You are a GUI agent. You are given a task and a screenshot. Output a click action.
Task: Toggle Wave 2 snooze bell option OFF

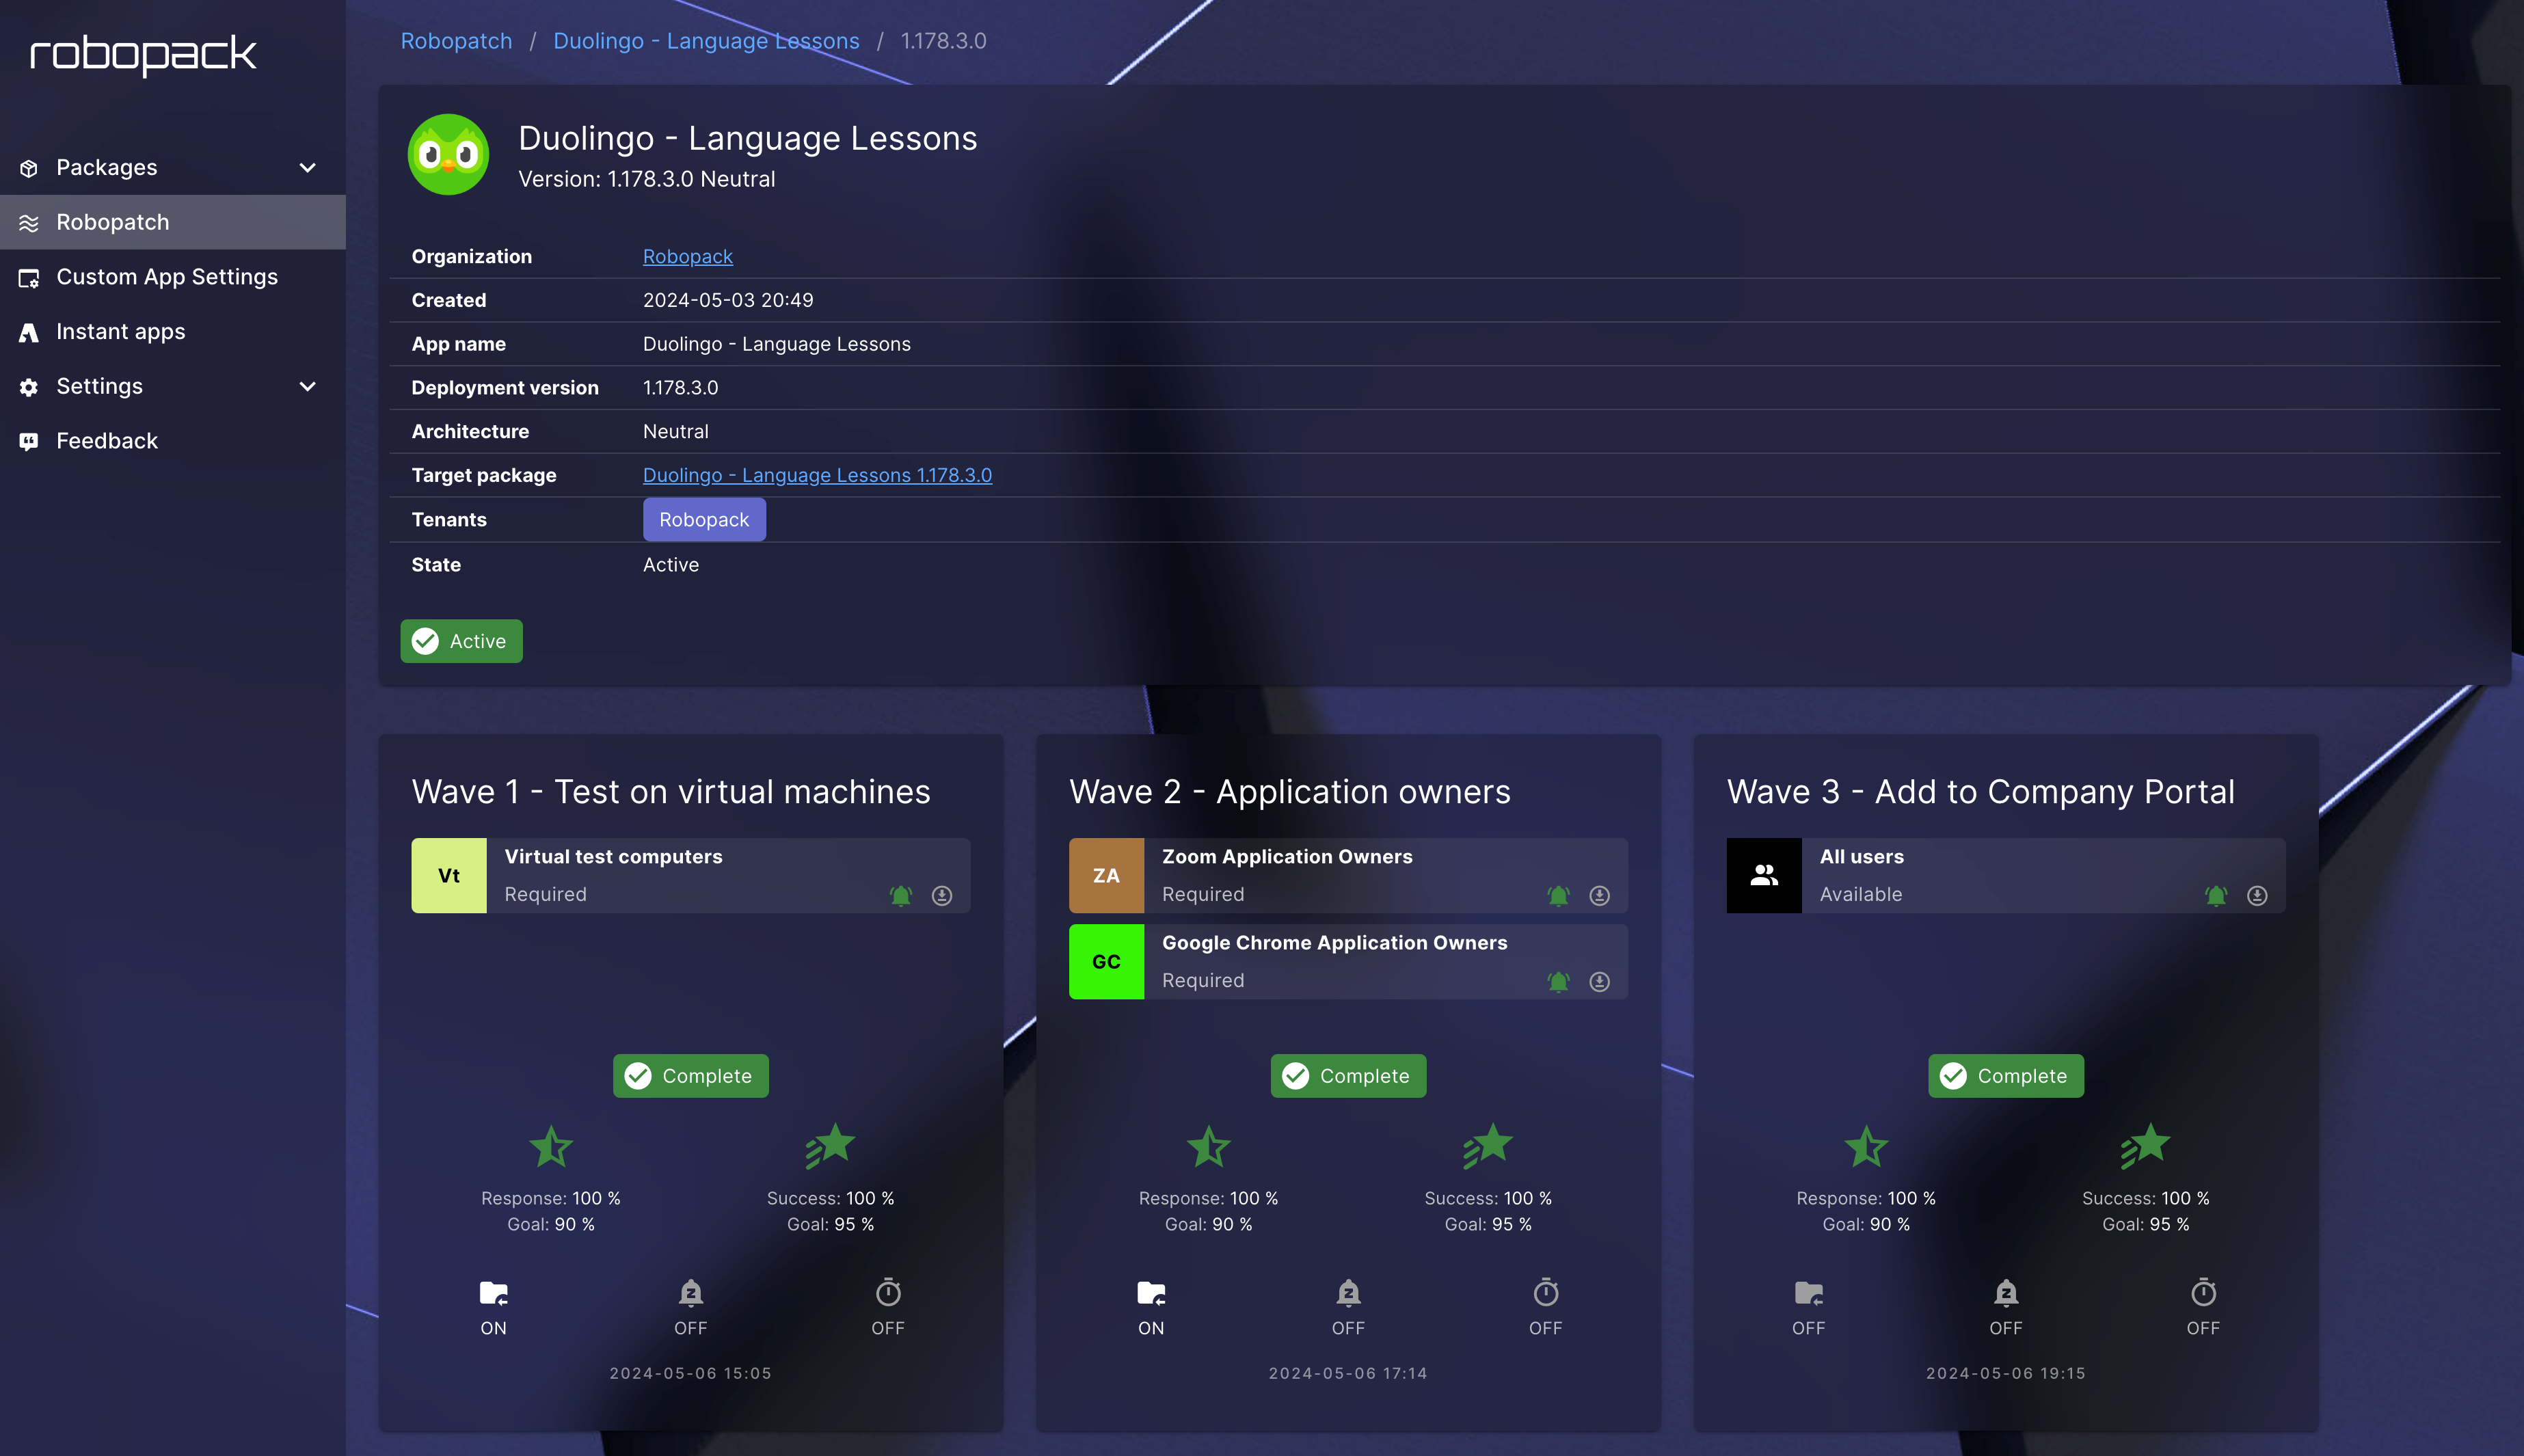(x=1348, y=1293)
